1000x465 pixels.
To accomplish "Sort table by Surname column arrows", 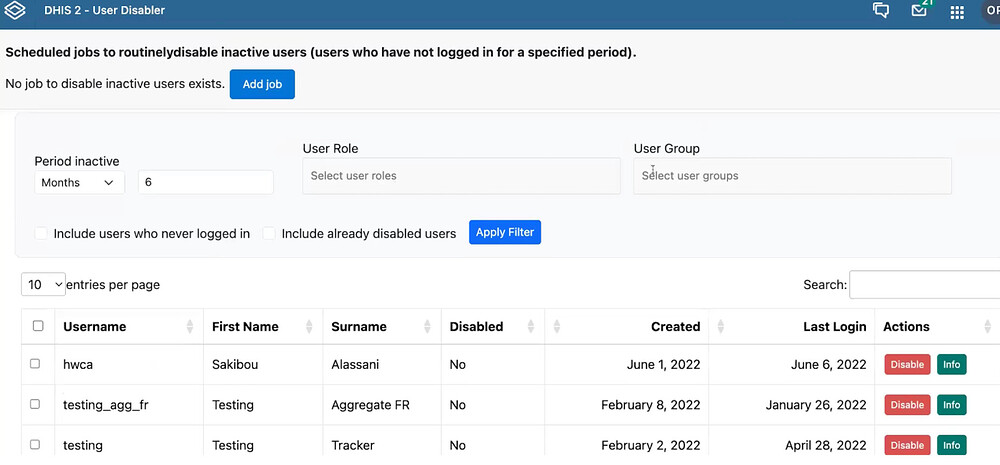I will pyautogui.click(x=428, y=327).
